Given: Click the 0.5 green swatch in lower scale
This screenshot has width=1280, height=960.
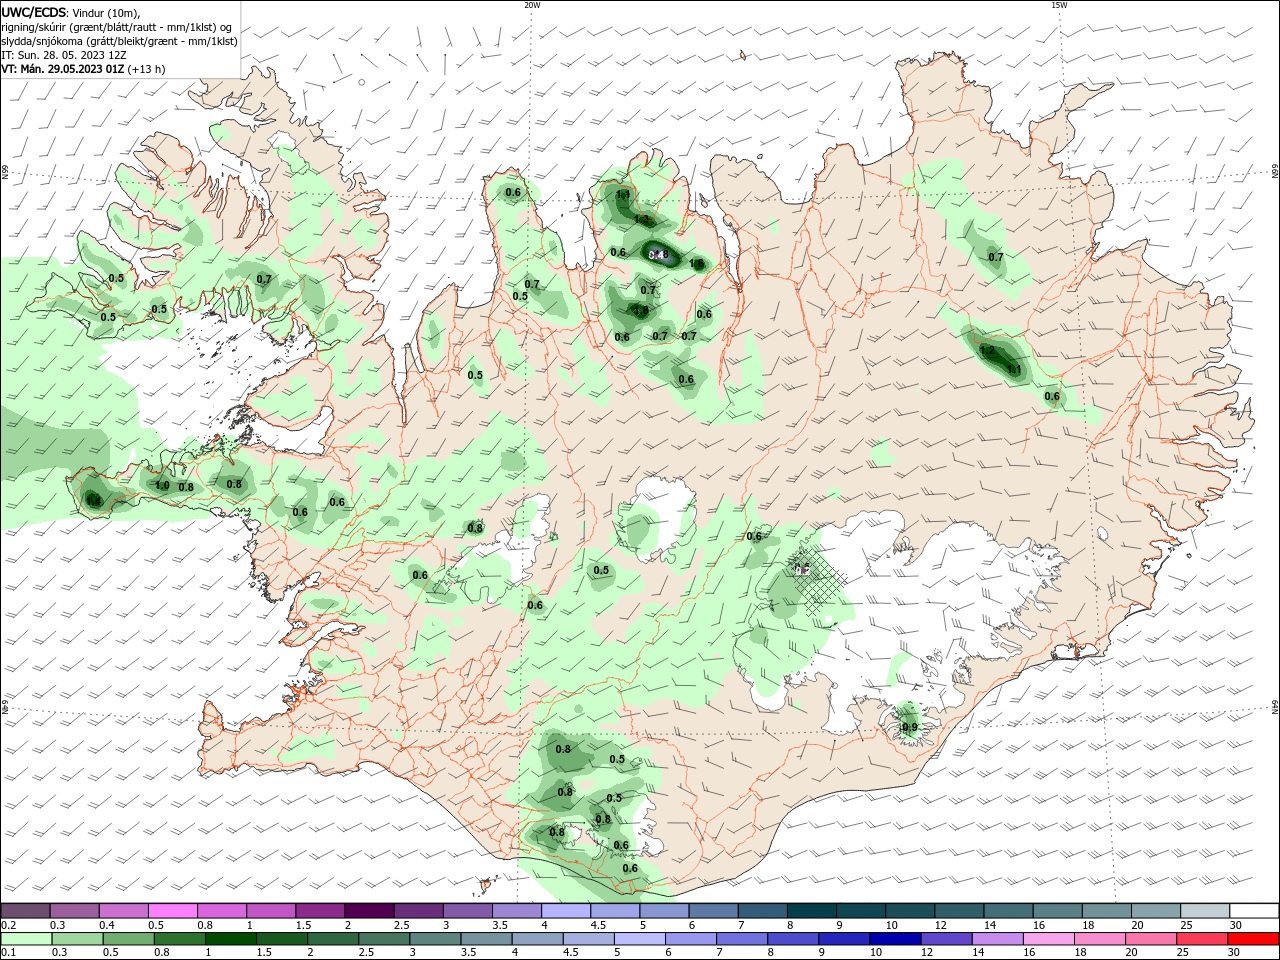Looking at the screenshot, I should coord(129,939).
